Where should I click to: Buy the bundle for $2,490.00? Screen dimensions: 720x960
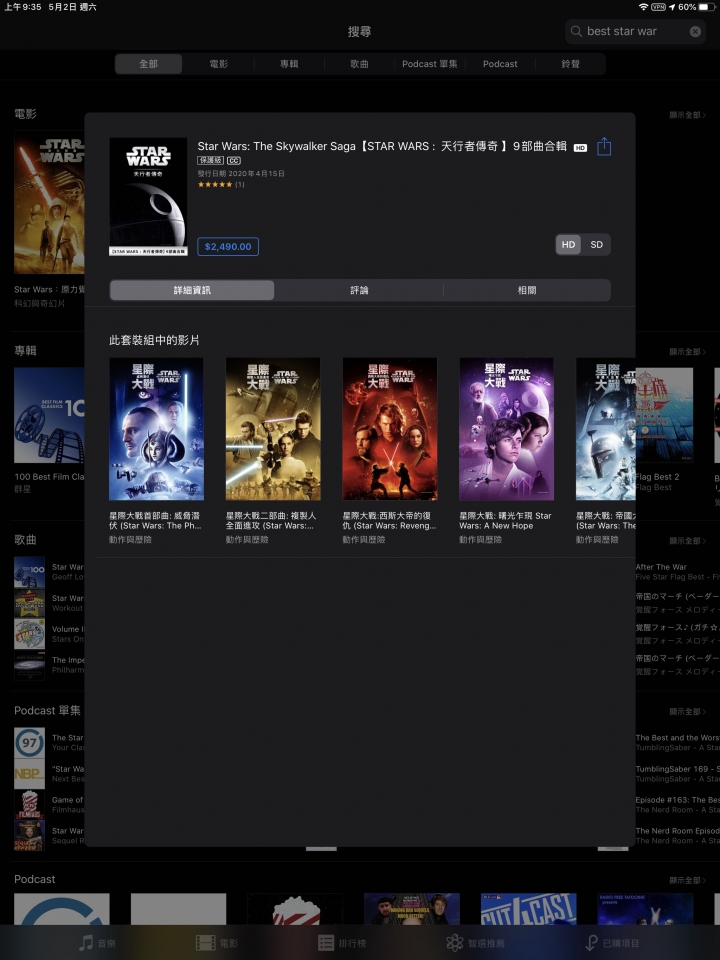(x=228, y=247)
